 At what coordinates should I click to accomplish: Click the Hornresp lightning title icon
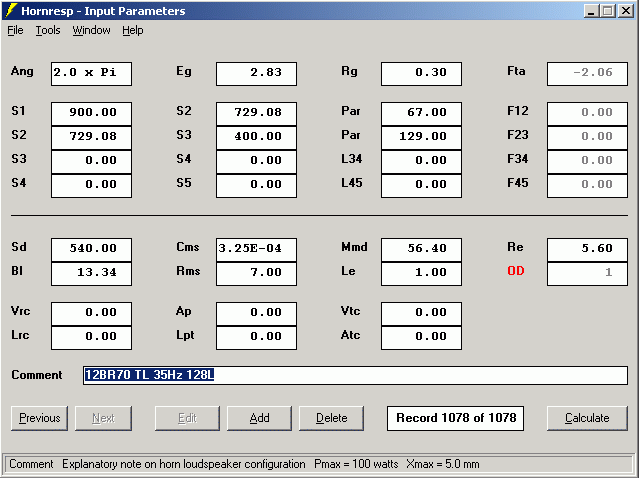[11, 11]
